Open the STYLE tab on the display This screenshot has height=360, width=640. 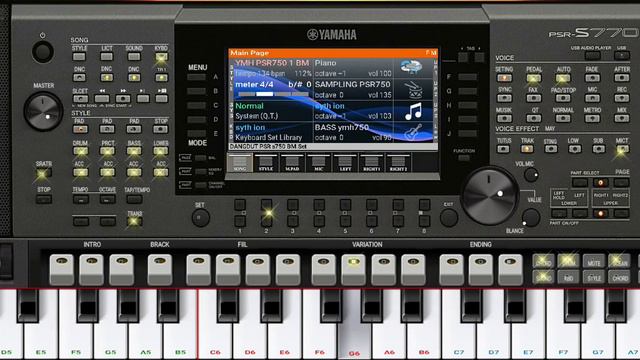coord(266,163)
